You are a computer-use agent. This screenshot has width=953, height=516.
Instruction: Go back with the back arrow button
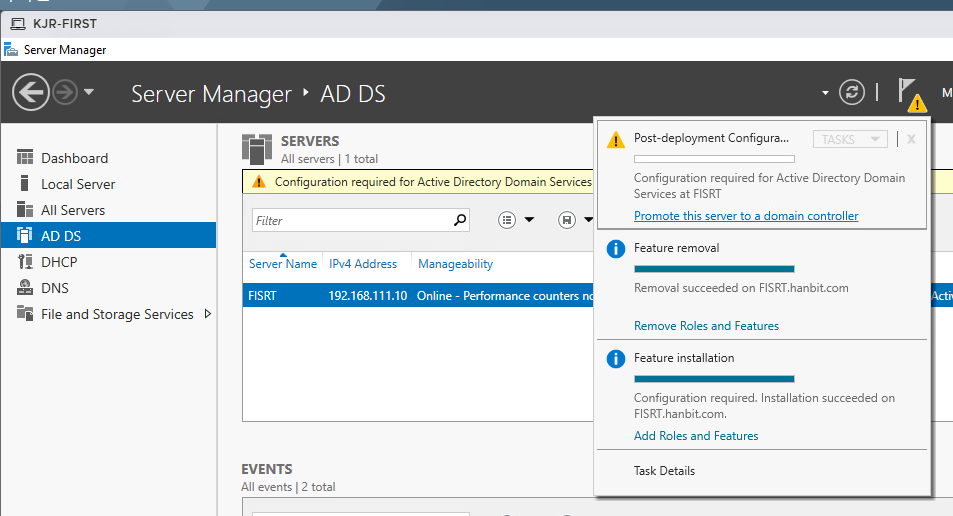(30, 92)
